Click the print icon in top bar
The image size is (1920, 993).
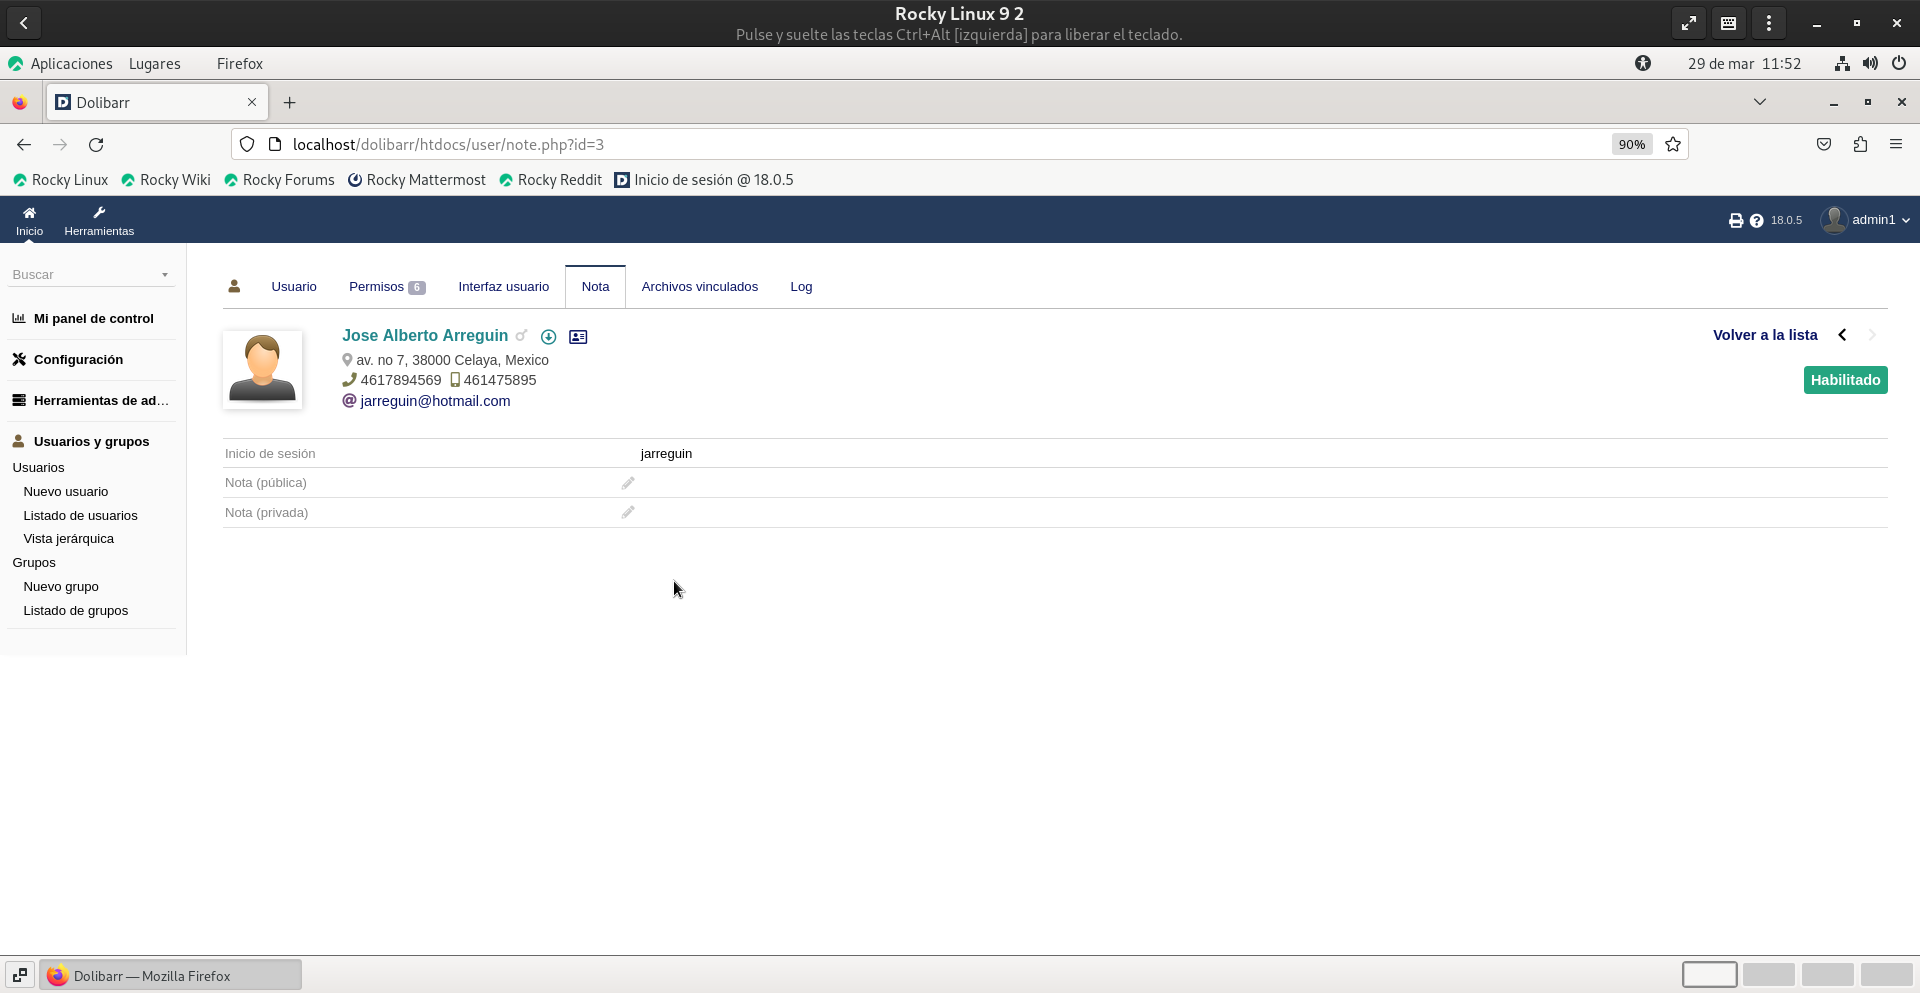tap(1736, 220)
